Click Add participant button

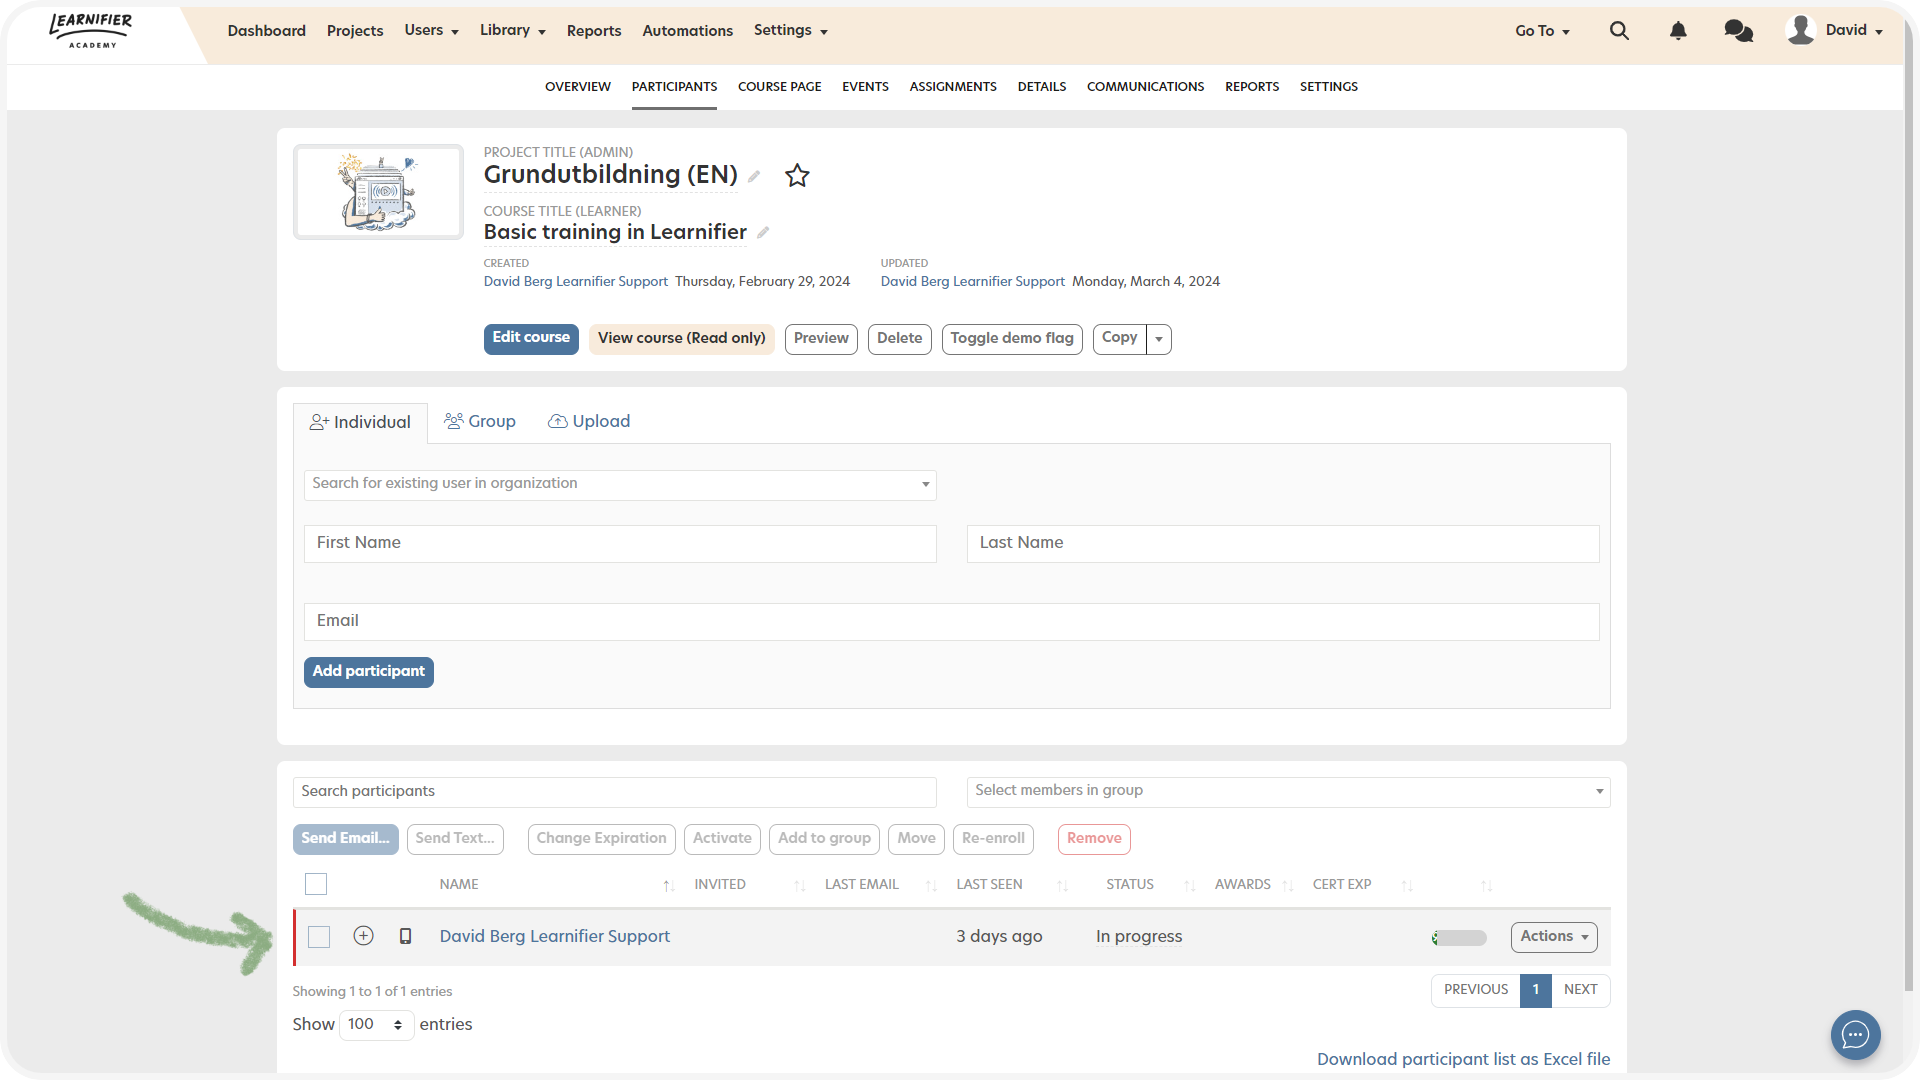pyautogui.click(x=368, y=672)
